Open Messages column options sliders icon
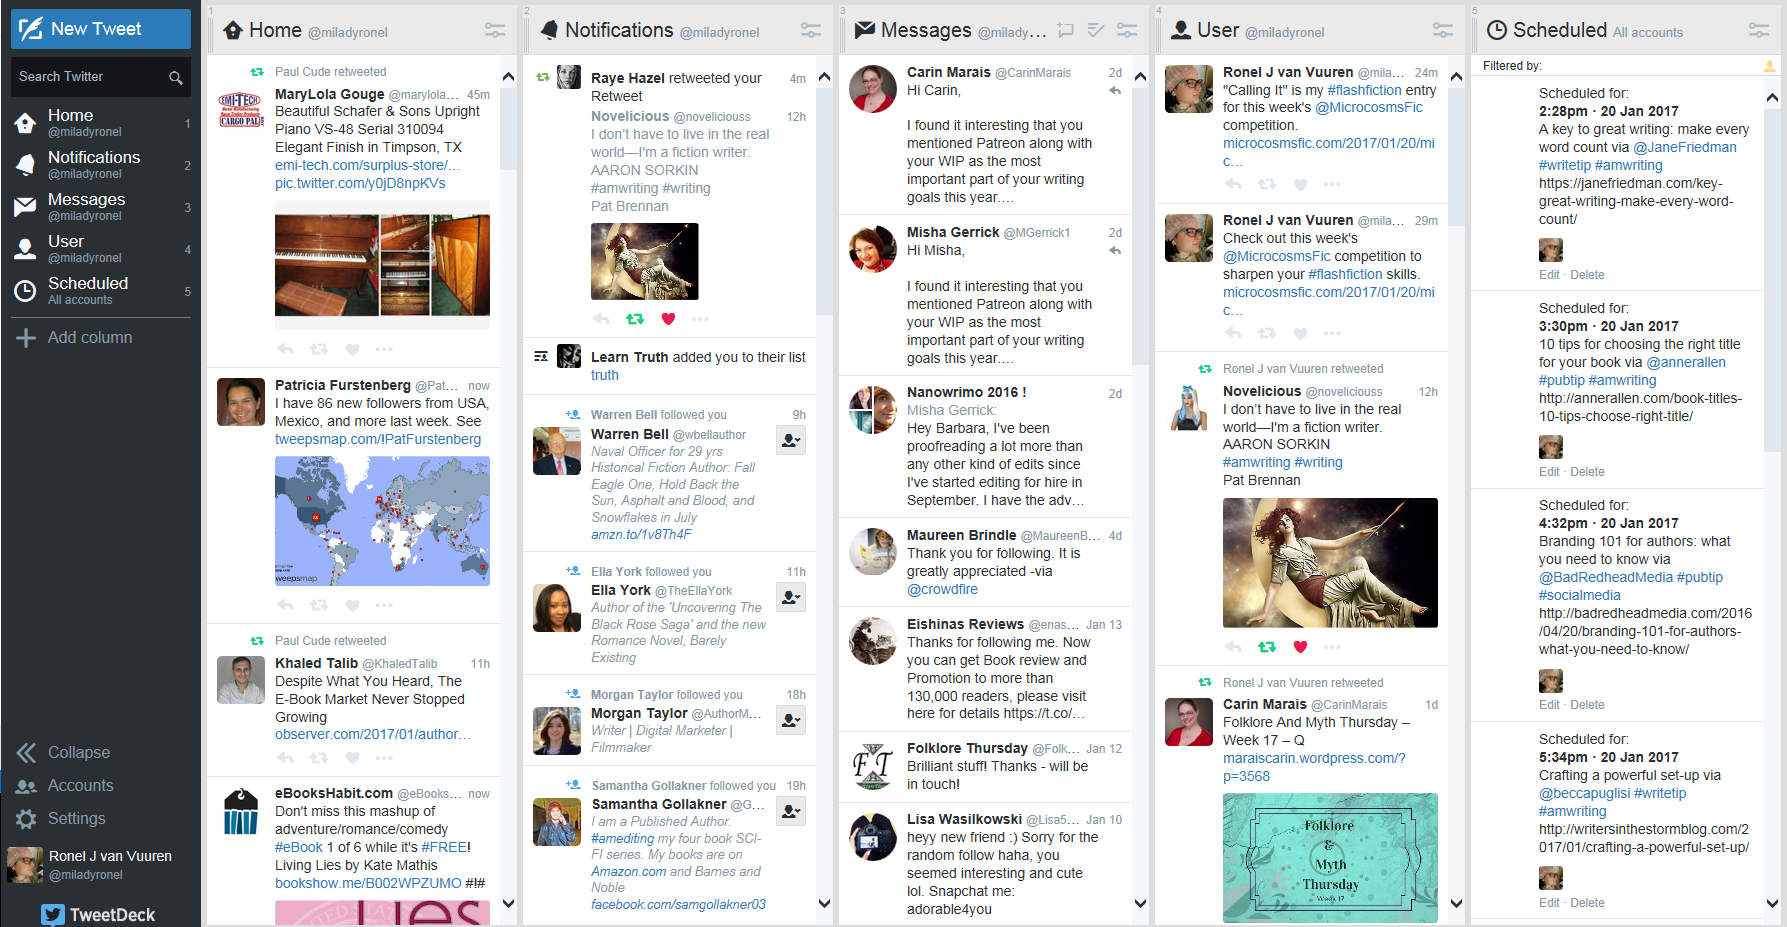 click(x=1127, y=31)
